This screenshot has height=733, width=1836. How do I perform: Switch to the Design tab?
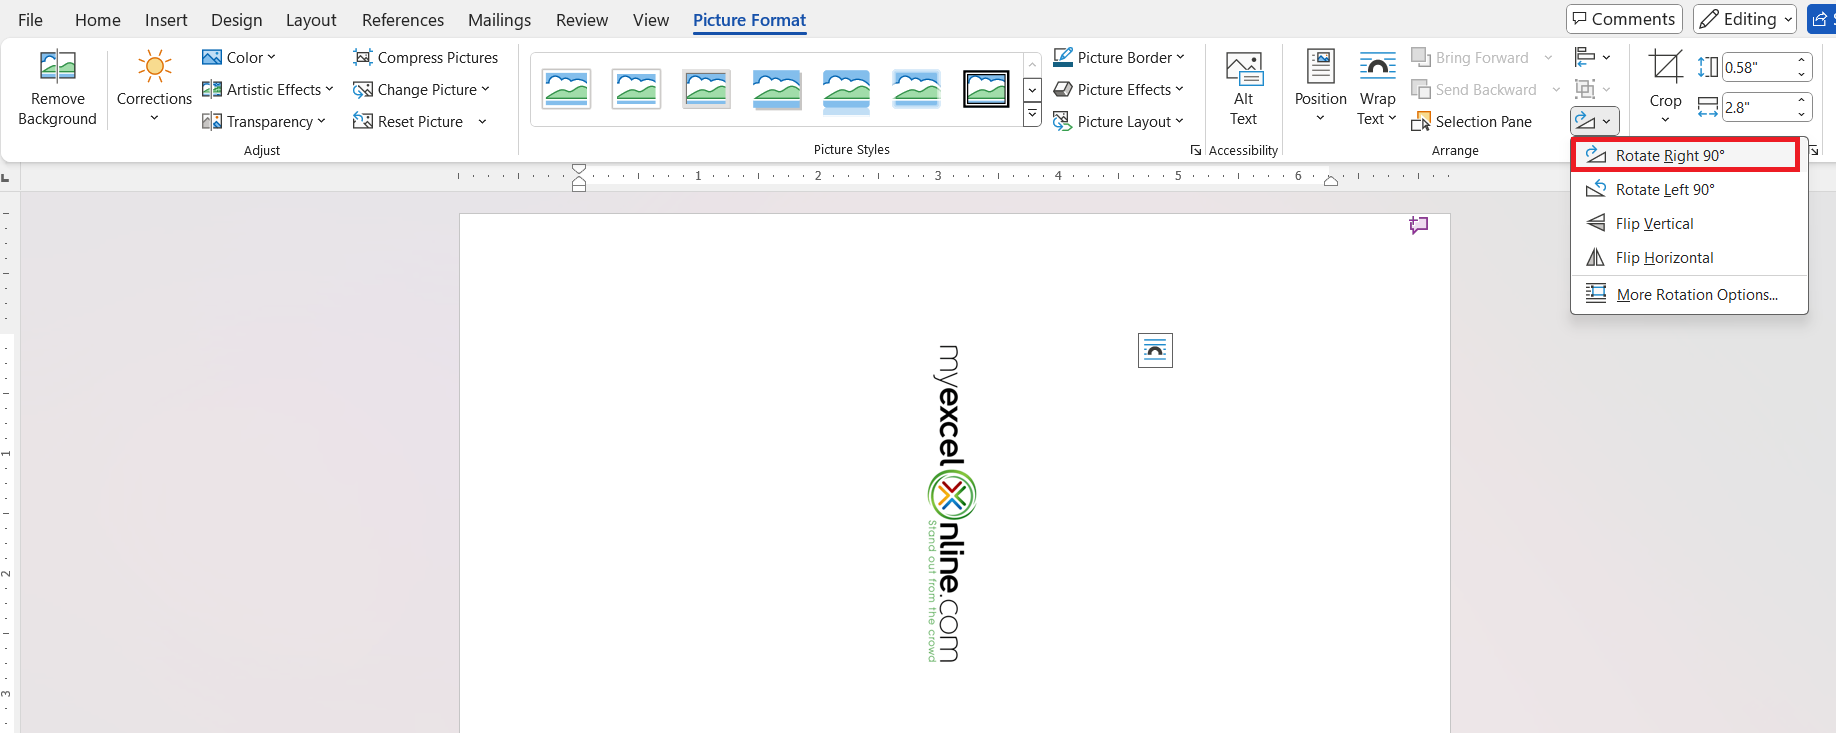click(237, 20)
